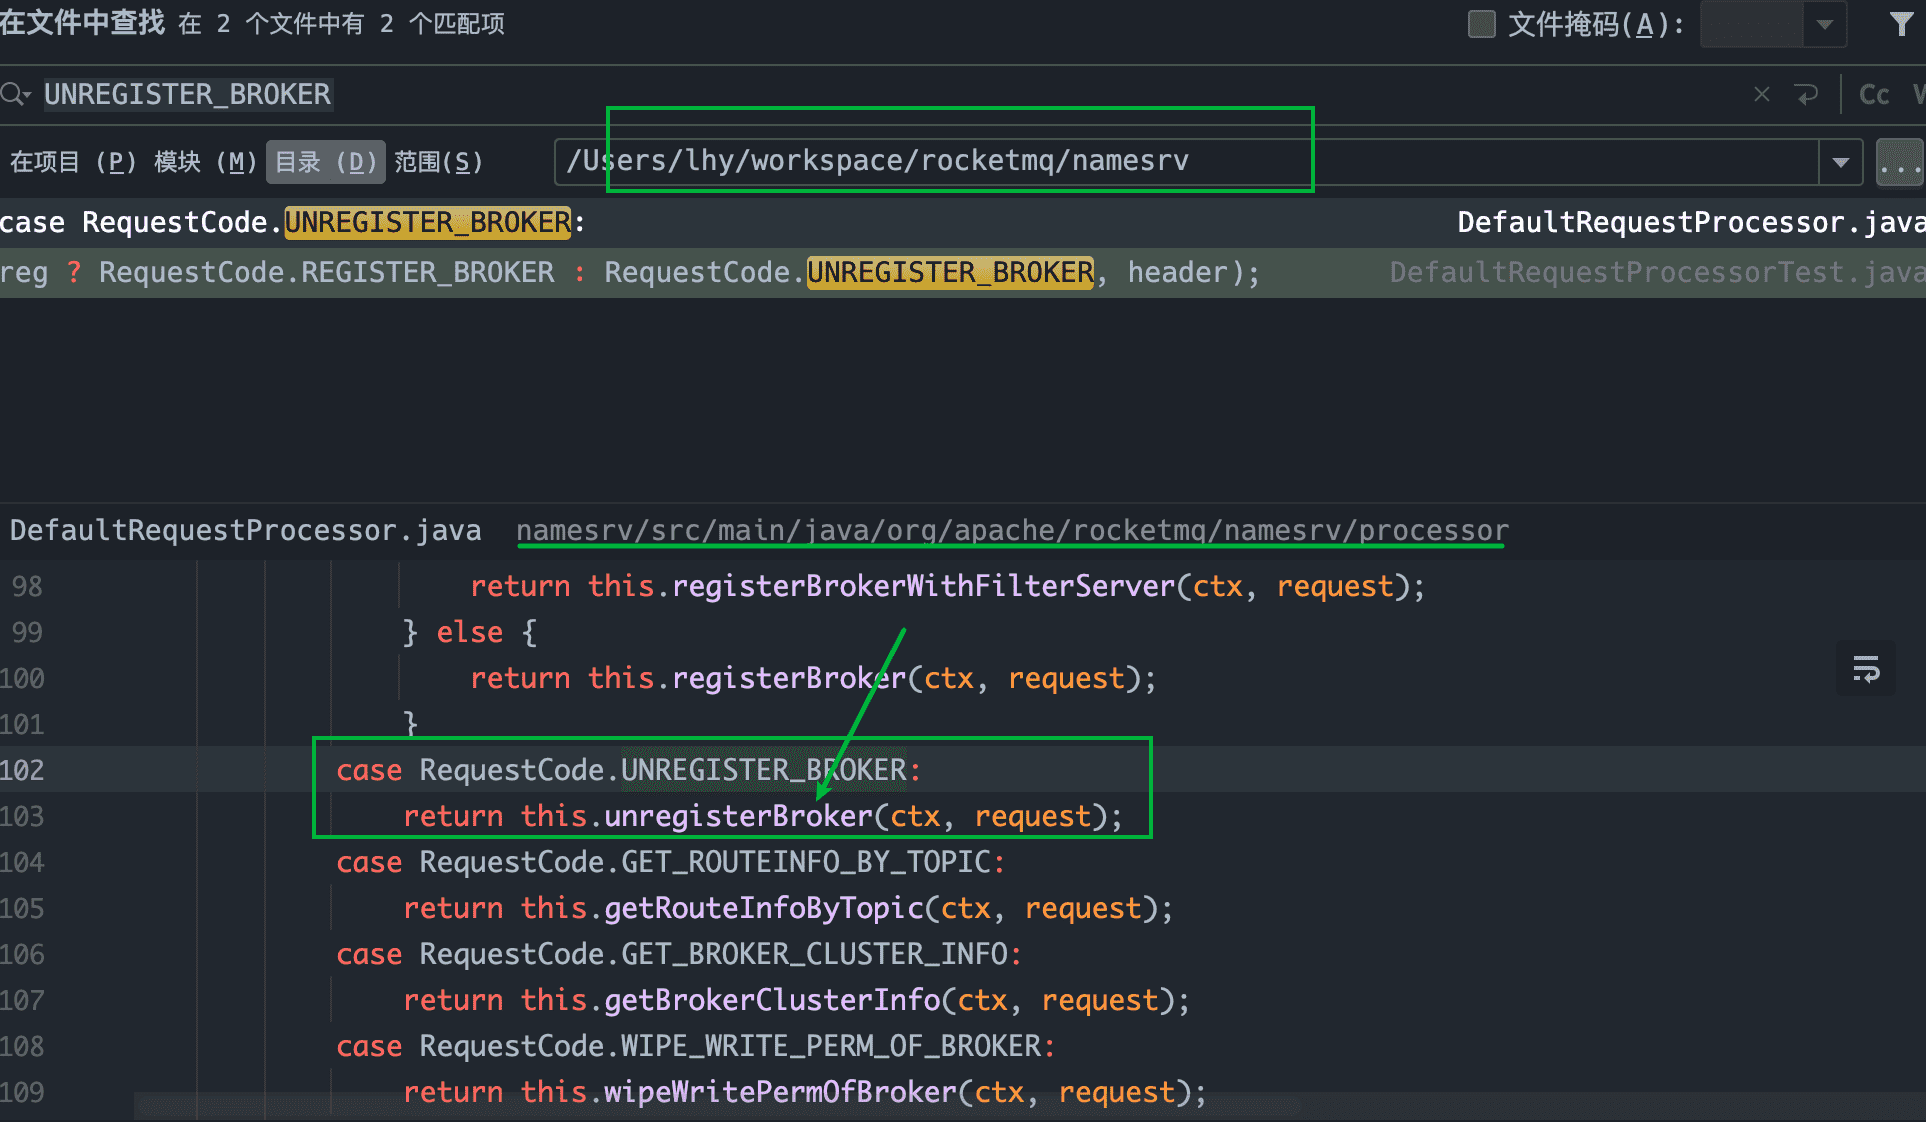
Task: Click the registerBroker call on line 100
Action: coord(789,678)
